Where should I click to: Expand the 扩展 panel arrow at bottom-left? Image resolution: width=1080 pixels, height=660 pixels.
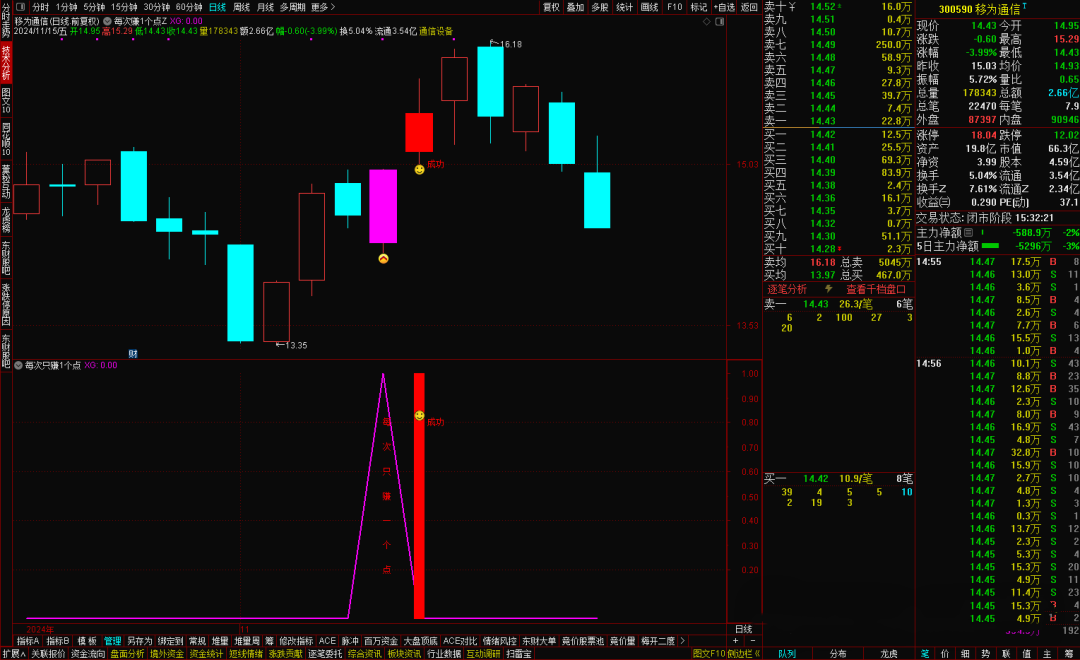(12, 653)
